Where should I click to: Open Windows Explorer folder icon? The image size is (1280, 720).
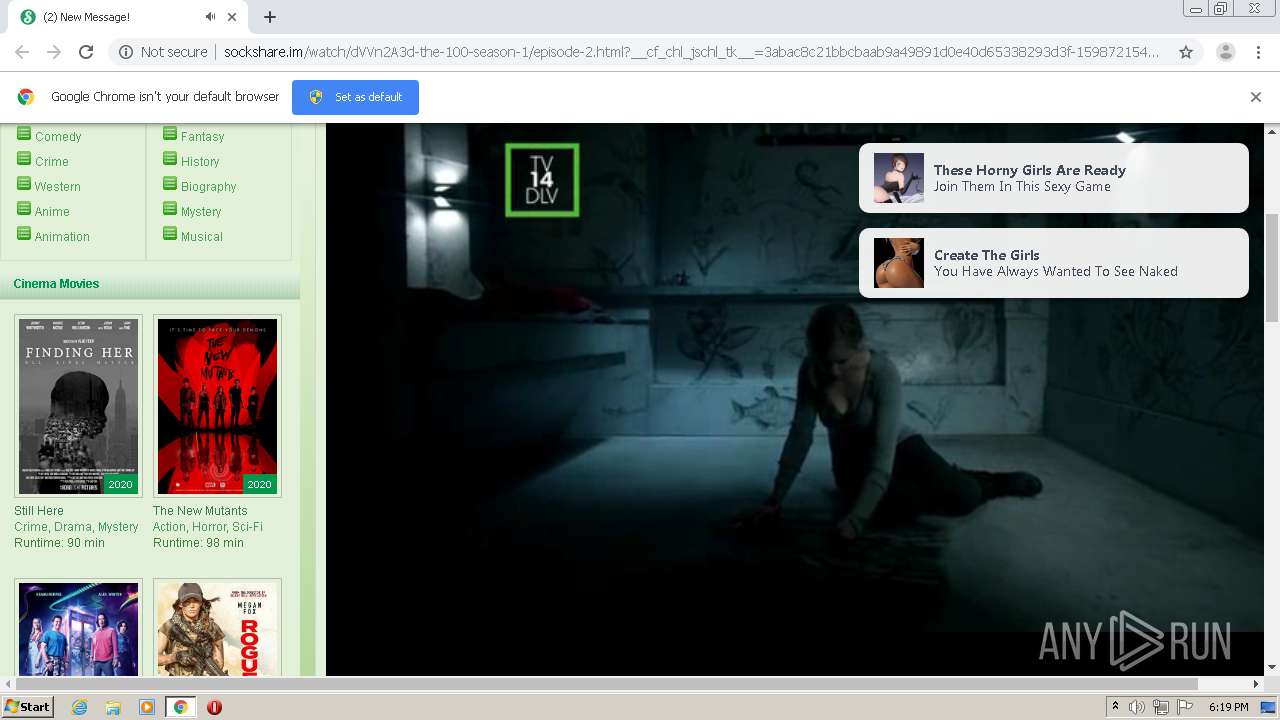point(113,707)
